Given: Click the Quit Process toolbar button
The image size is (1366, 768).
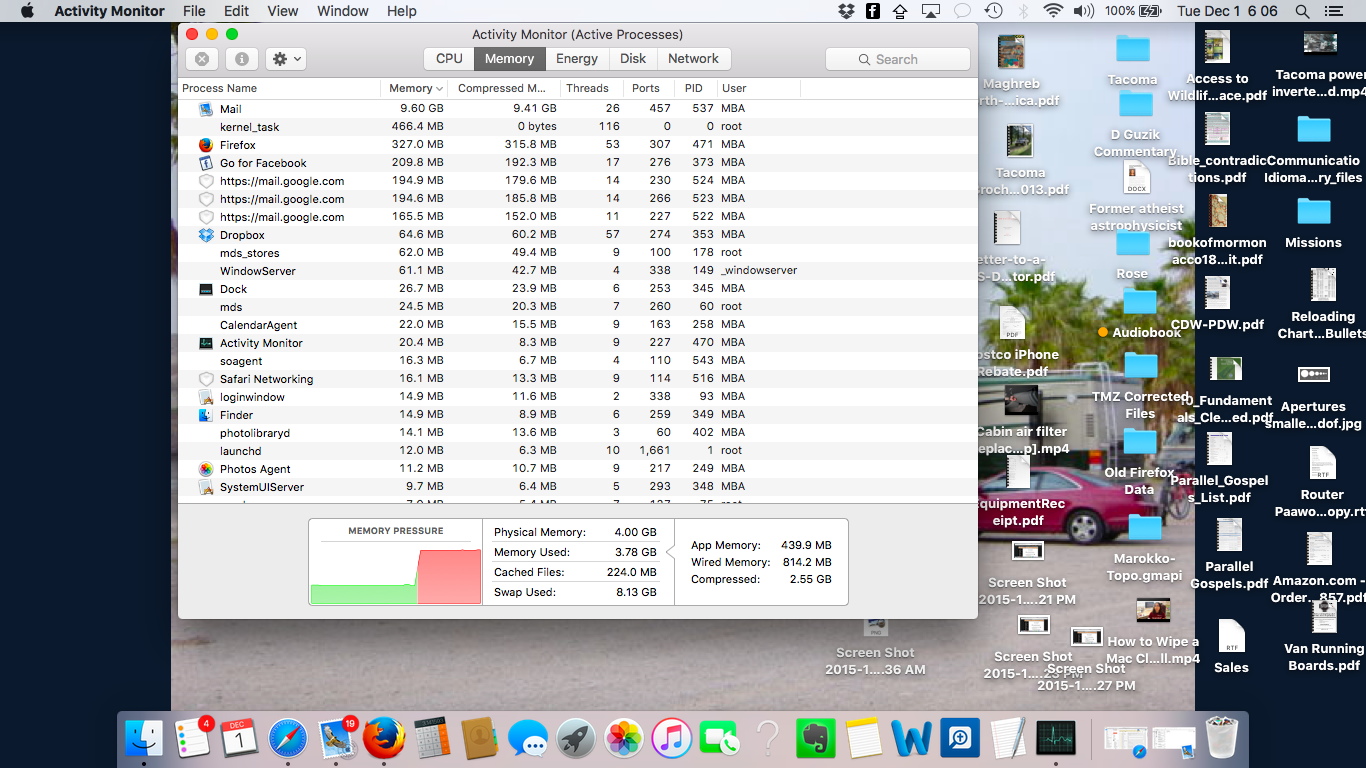Looking at the screenshot, I should point(202,59).
